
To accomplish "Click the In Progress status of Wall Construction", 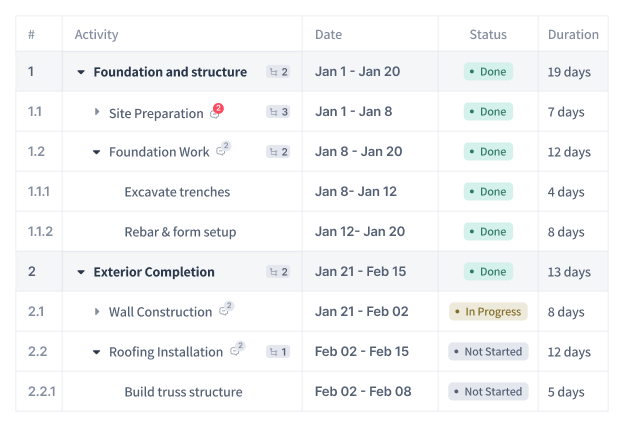I will click(x=488, y=312).
